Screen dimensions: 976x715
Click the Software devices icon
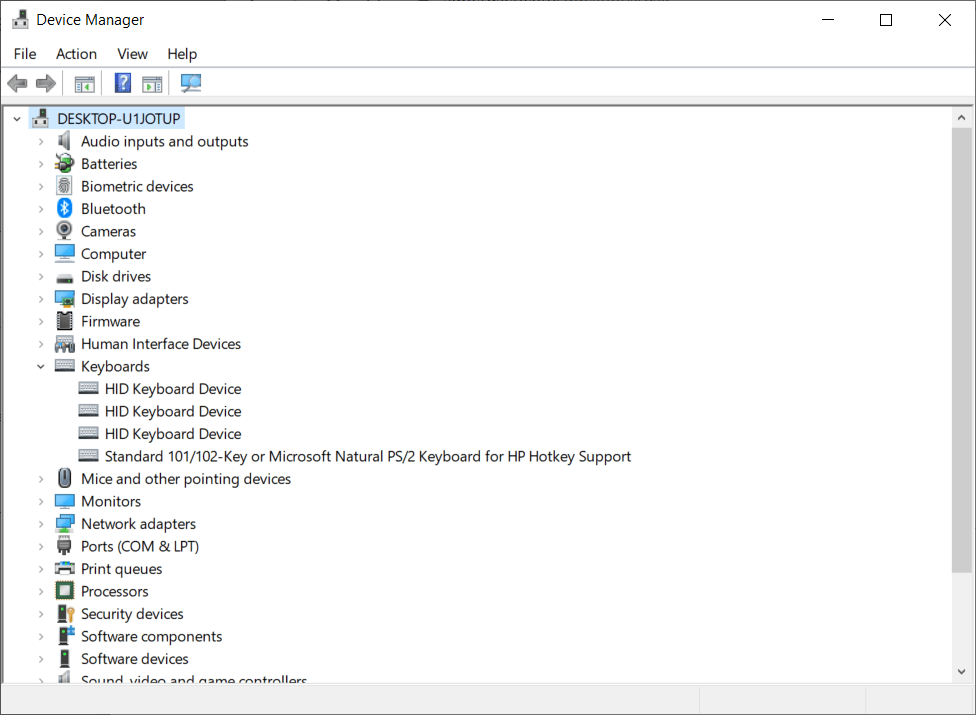point(64,658)
